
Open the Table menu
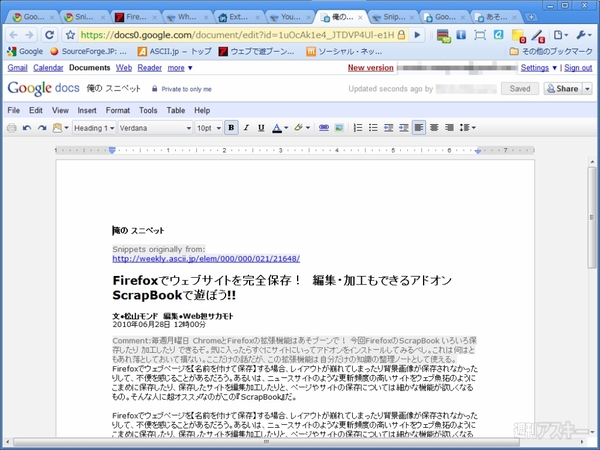176,111
